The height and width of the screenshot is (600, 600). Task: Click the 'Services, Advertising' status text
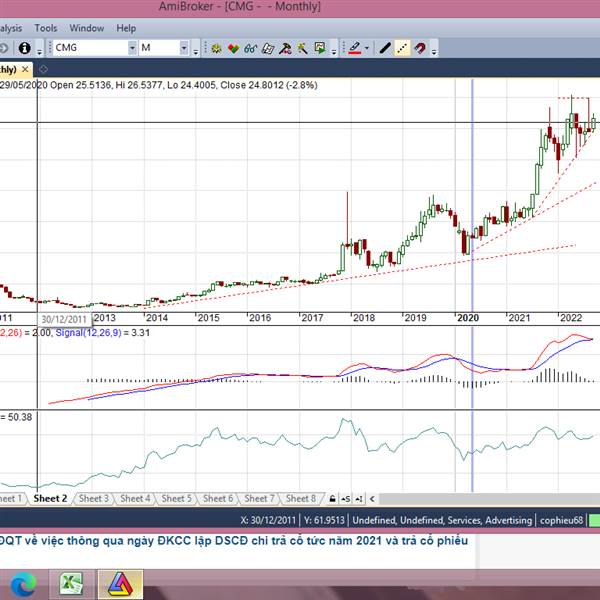click(x=489, y=520)
